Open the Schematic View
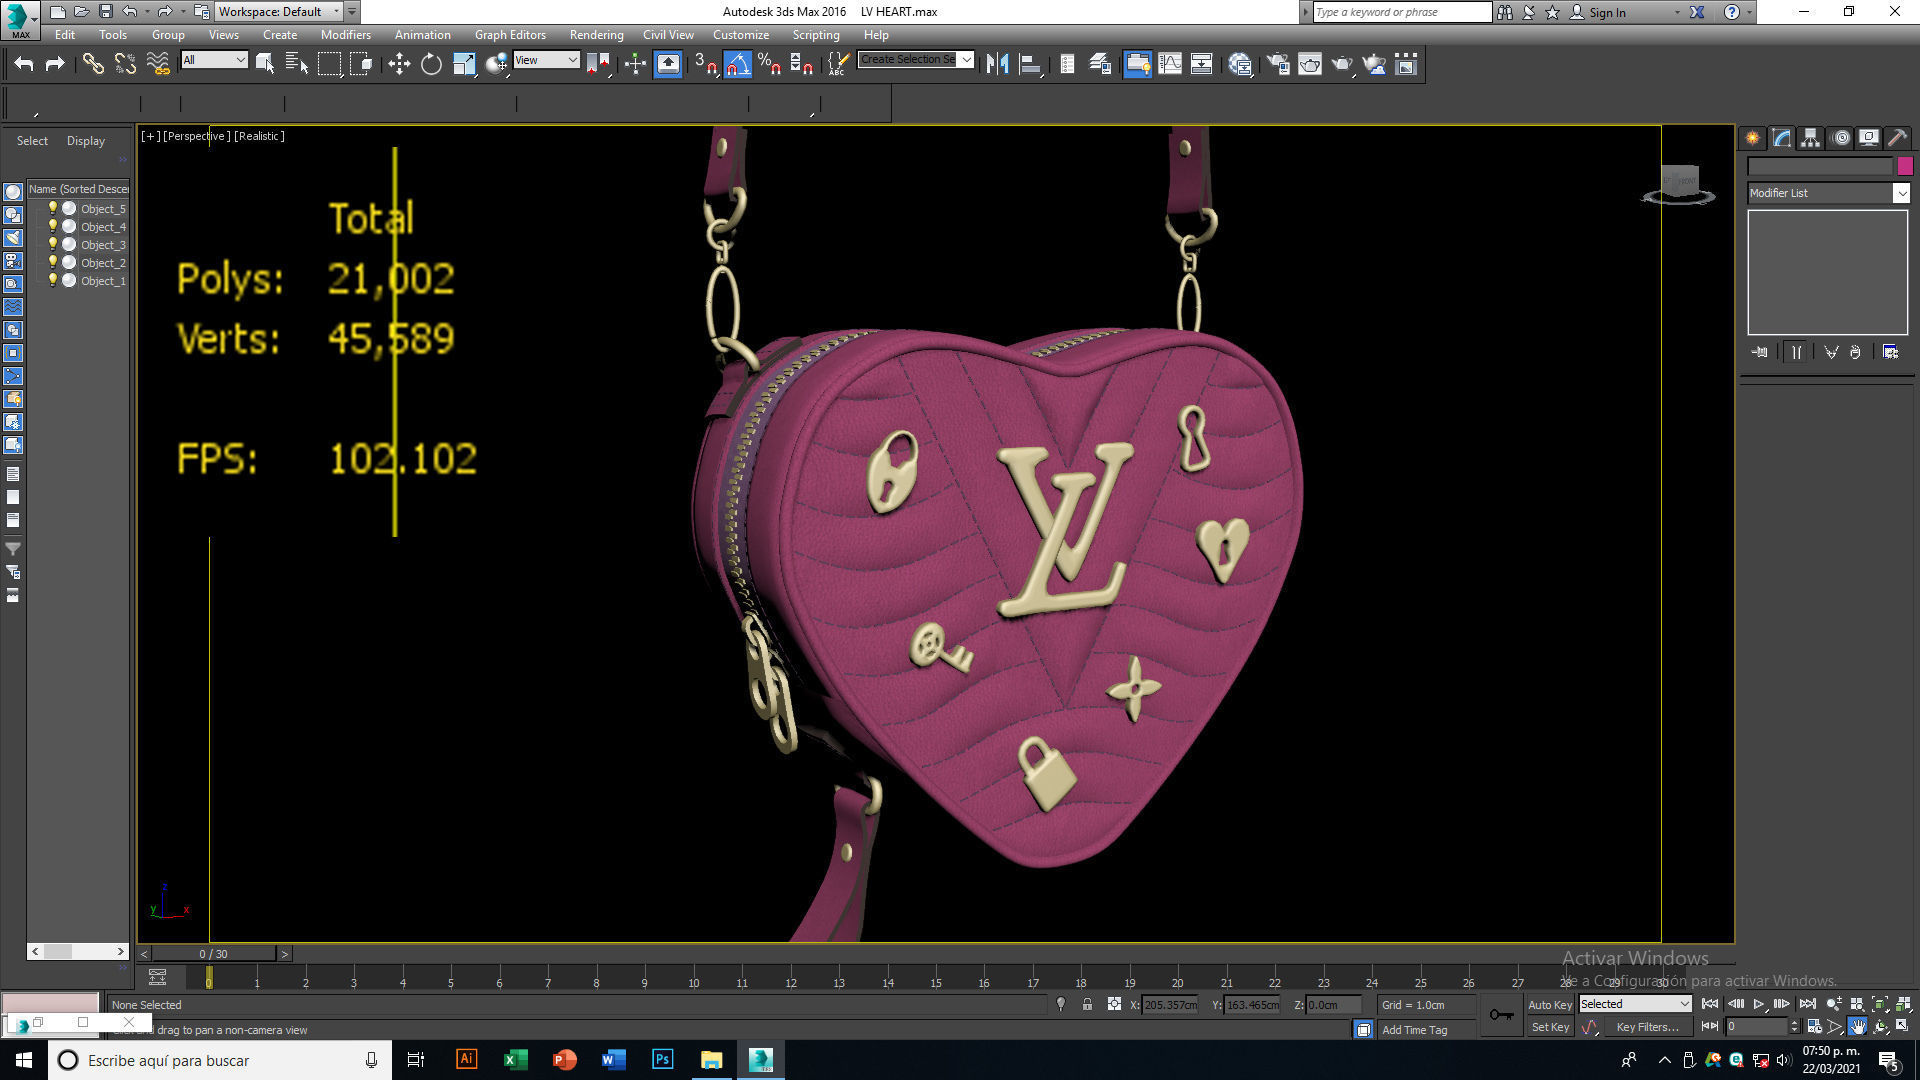This screenshot has width=1920, height=1080. click(1202, 64)
